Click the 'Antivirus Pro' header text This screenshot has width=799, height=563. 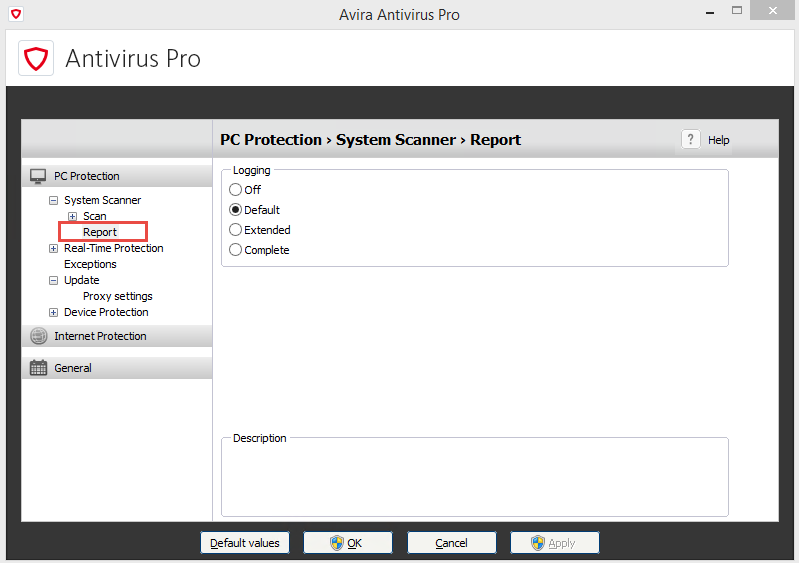pos(133,58)
